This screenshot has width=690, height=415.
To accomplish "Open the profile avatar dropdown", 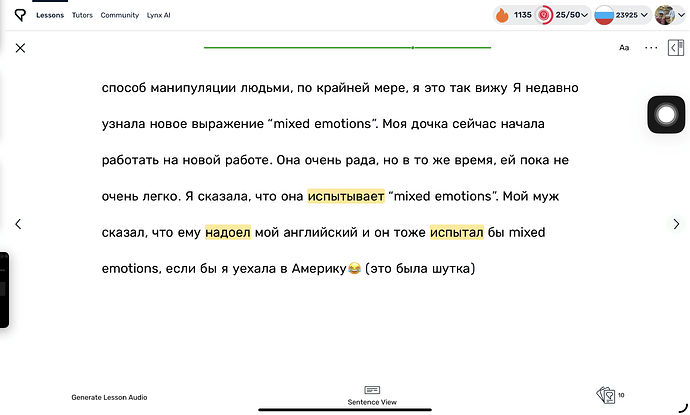I will 669,15.
